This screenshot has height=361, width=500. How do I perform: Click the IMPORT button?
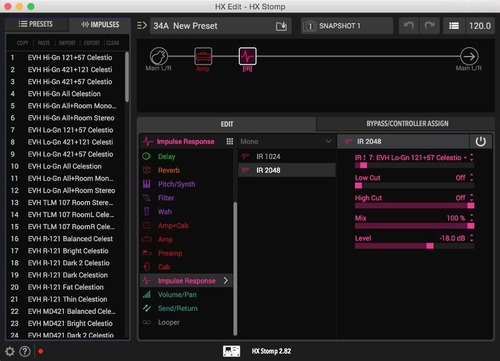pyautogui.click(x=67, y=43)
